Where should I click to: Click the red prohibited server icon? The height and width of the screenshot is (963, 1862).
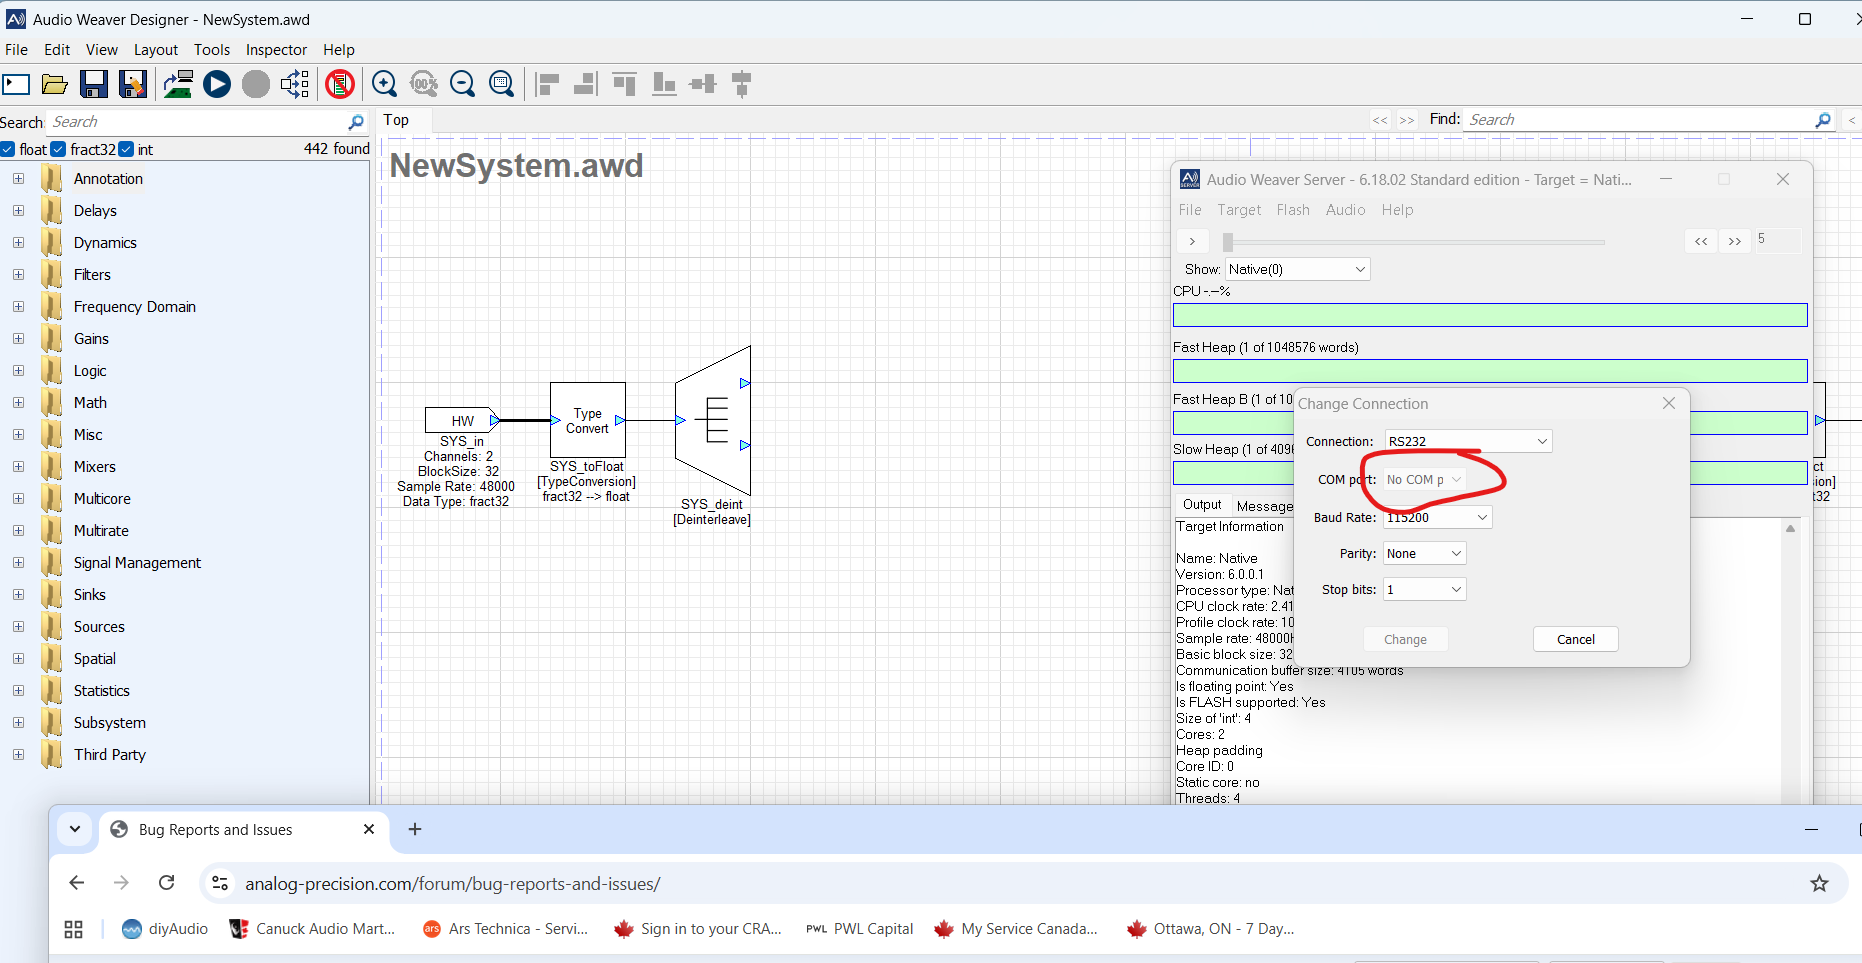point(340,85)
